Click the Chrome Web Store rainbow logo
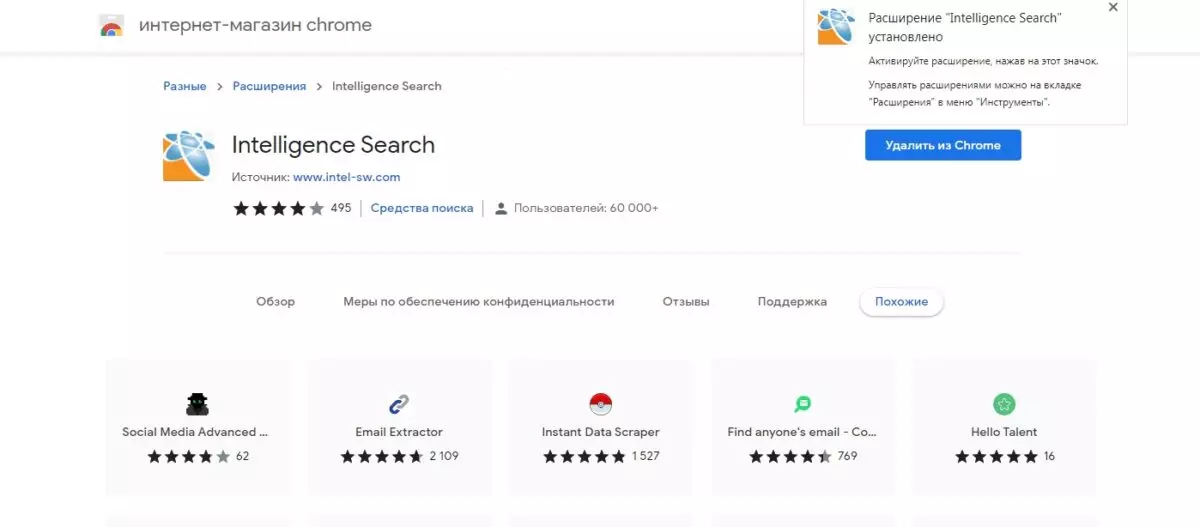Viewport: 1200px width, 527px height. coord(111,26)
